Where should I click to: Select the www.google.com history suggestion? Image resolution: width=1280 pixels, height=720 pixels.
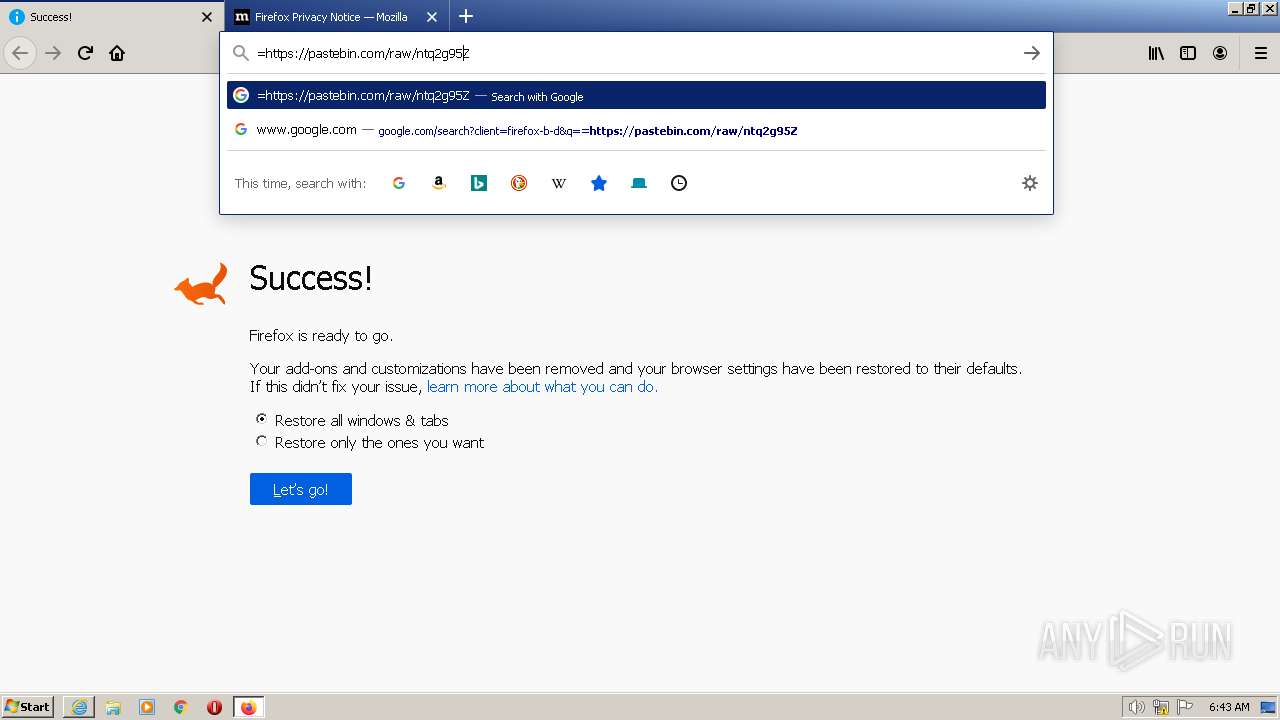click(x=636, y=130)
